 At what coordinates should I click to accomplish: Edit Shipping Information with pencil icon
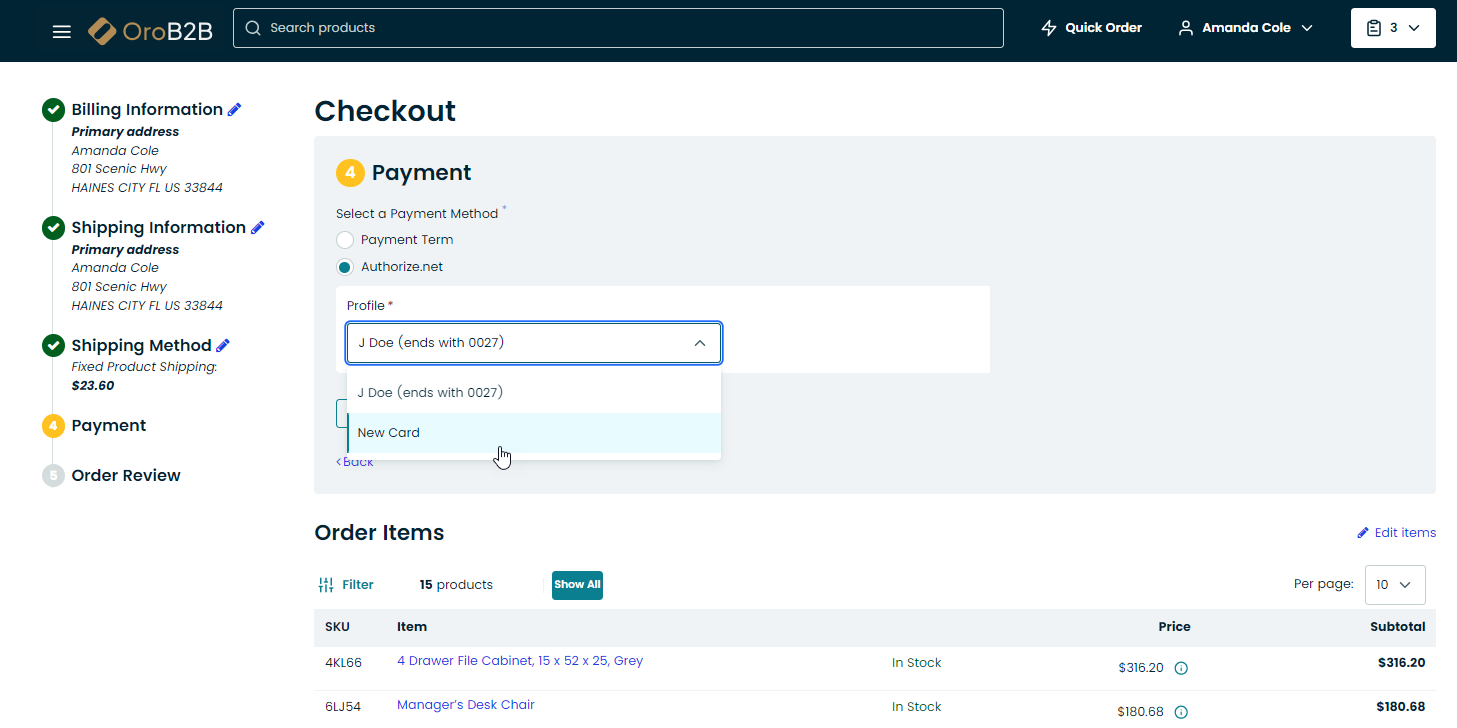click(x=258, y=228)
